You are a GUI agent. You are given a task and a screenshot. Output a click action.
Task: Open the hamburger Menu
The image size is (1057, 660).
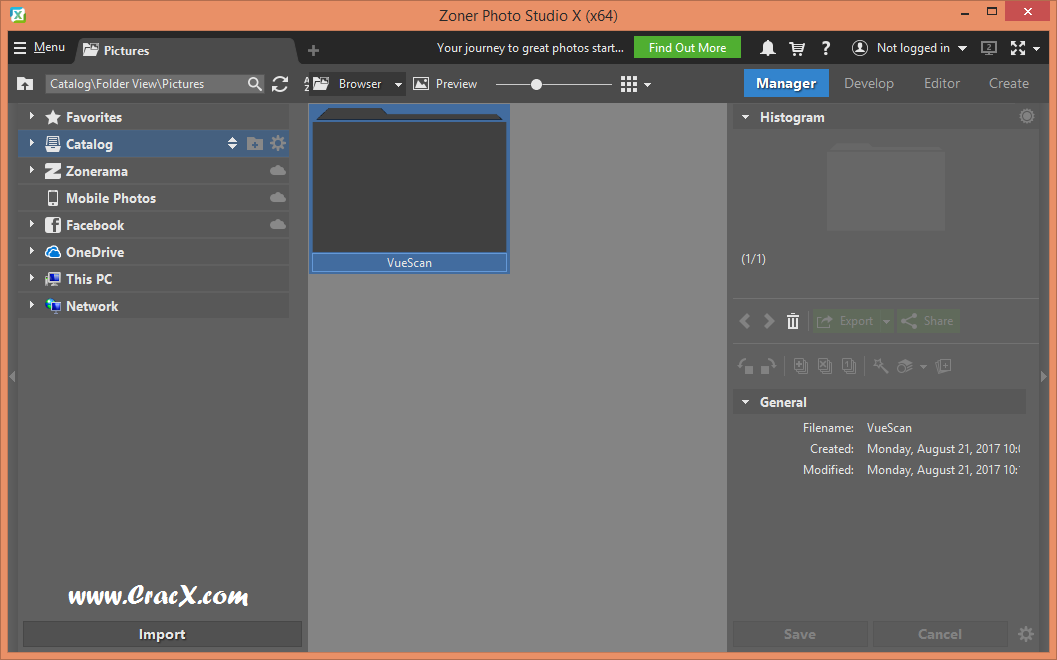pyautogui.click(x=39, y=47)
